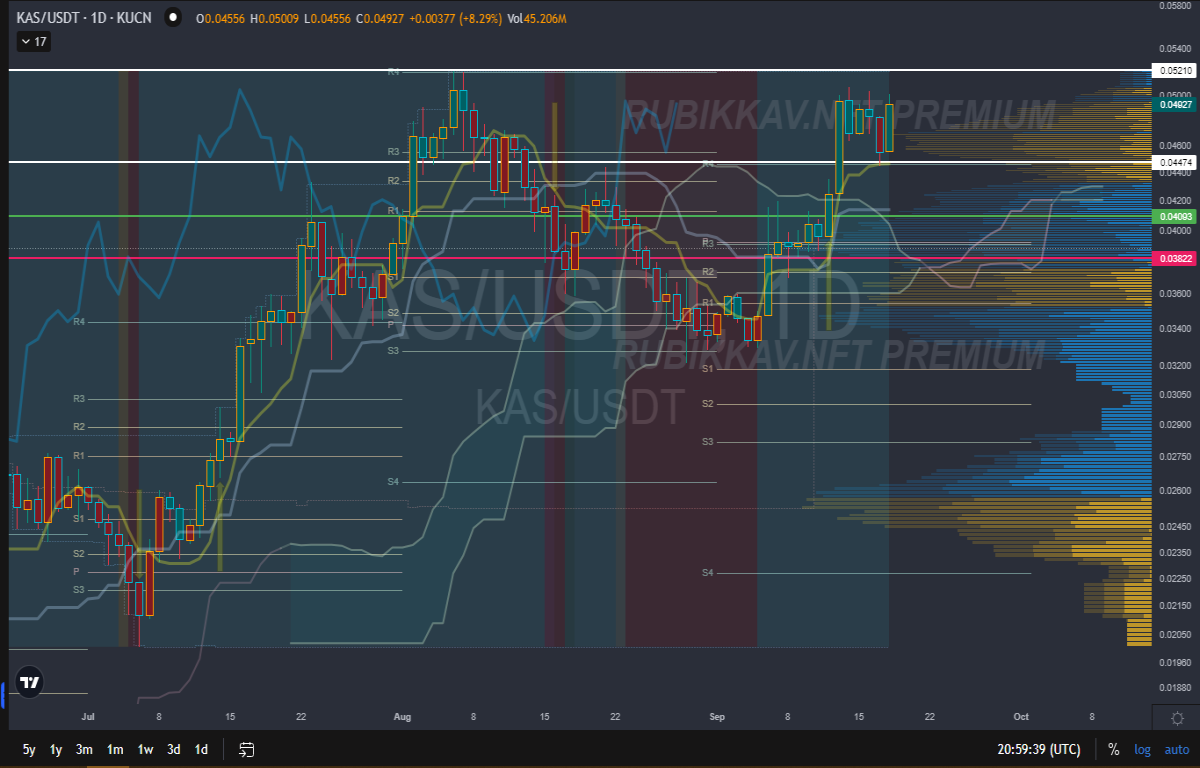
Task: Toggle the log scale option
Action: pyautogui.click(x=1141, y=749)
